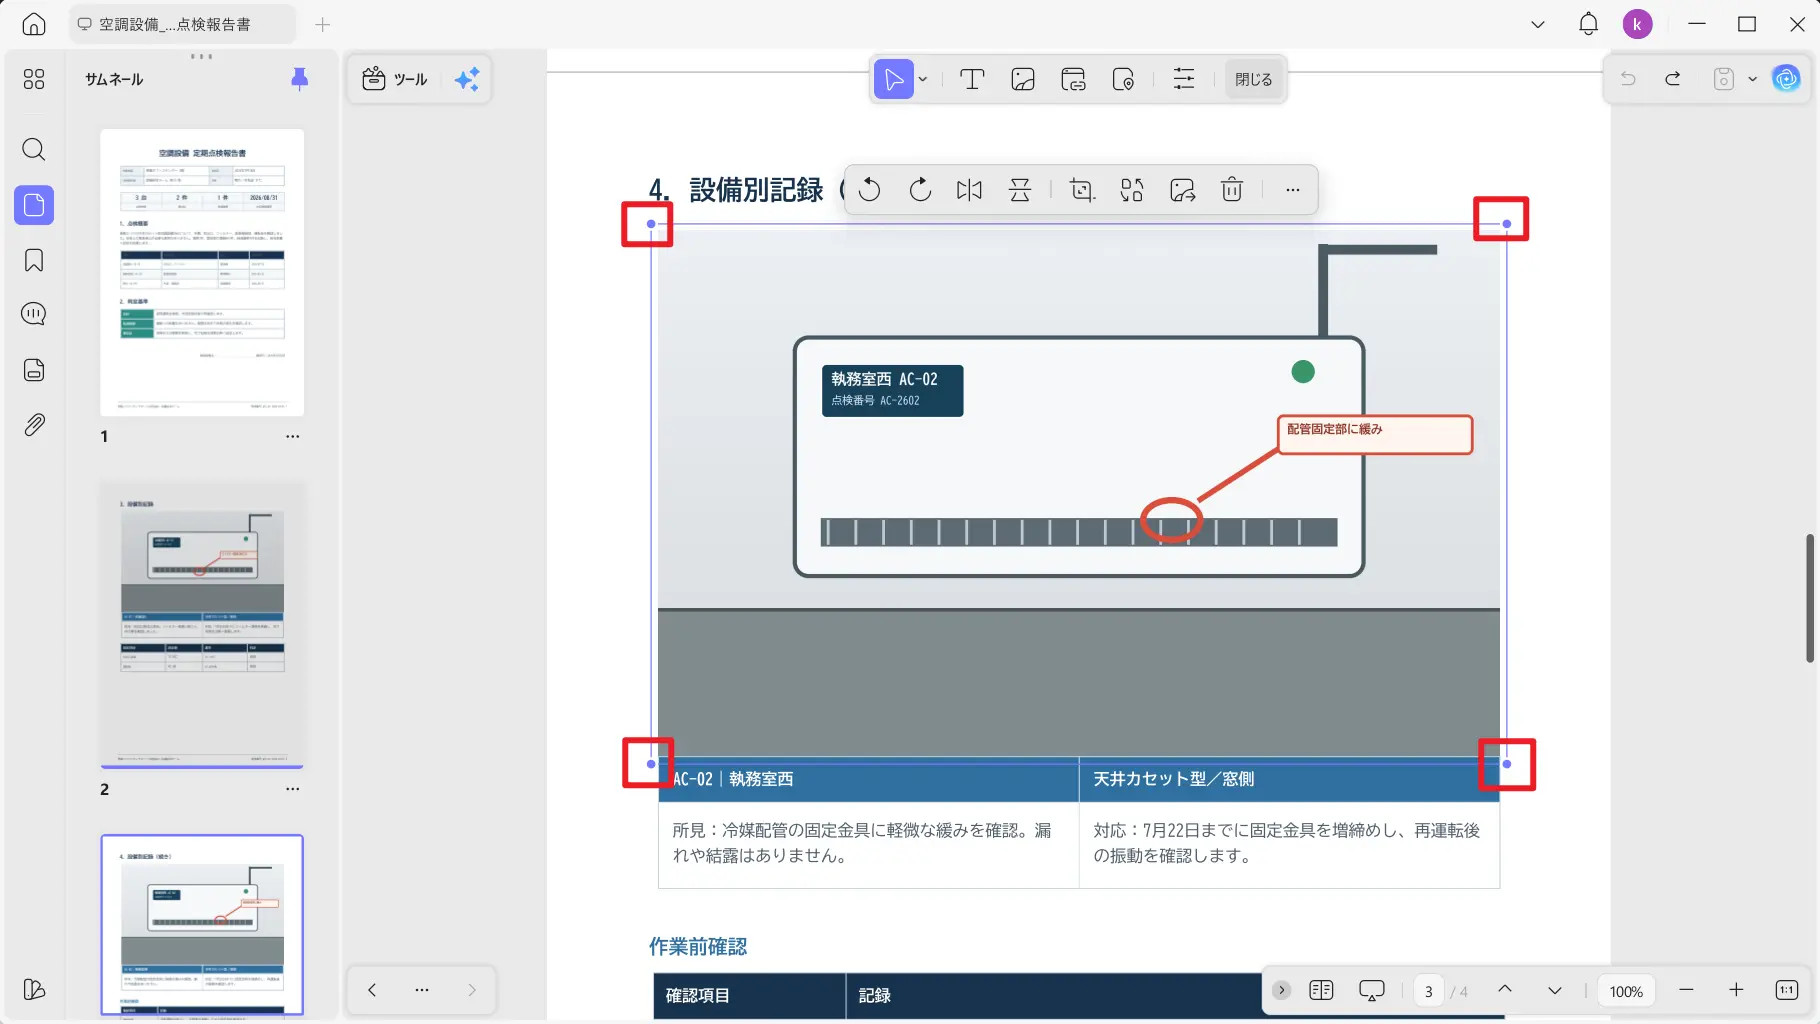Pin the thumbnail panel
Image resolution: width=1820 pixels, height=1024 pixels.
click(299, 79)
